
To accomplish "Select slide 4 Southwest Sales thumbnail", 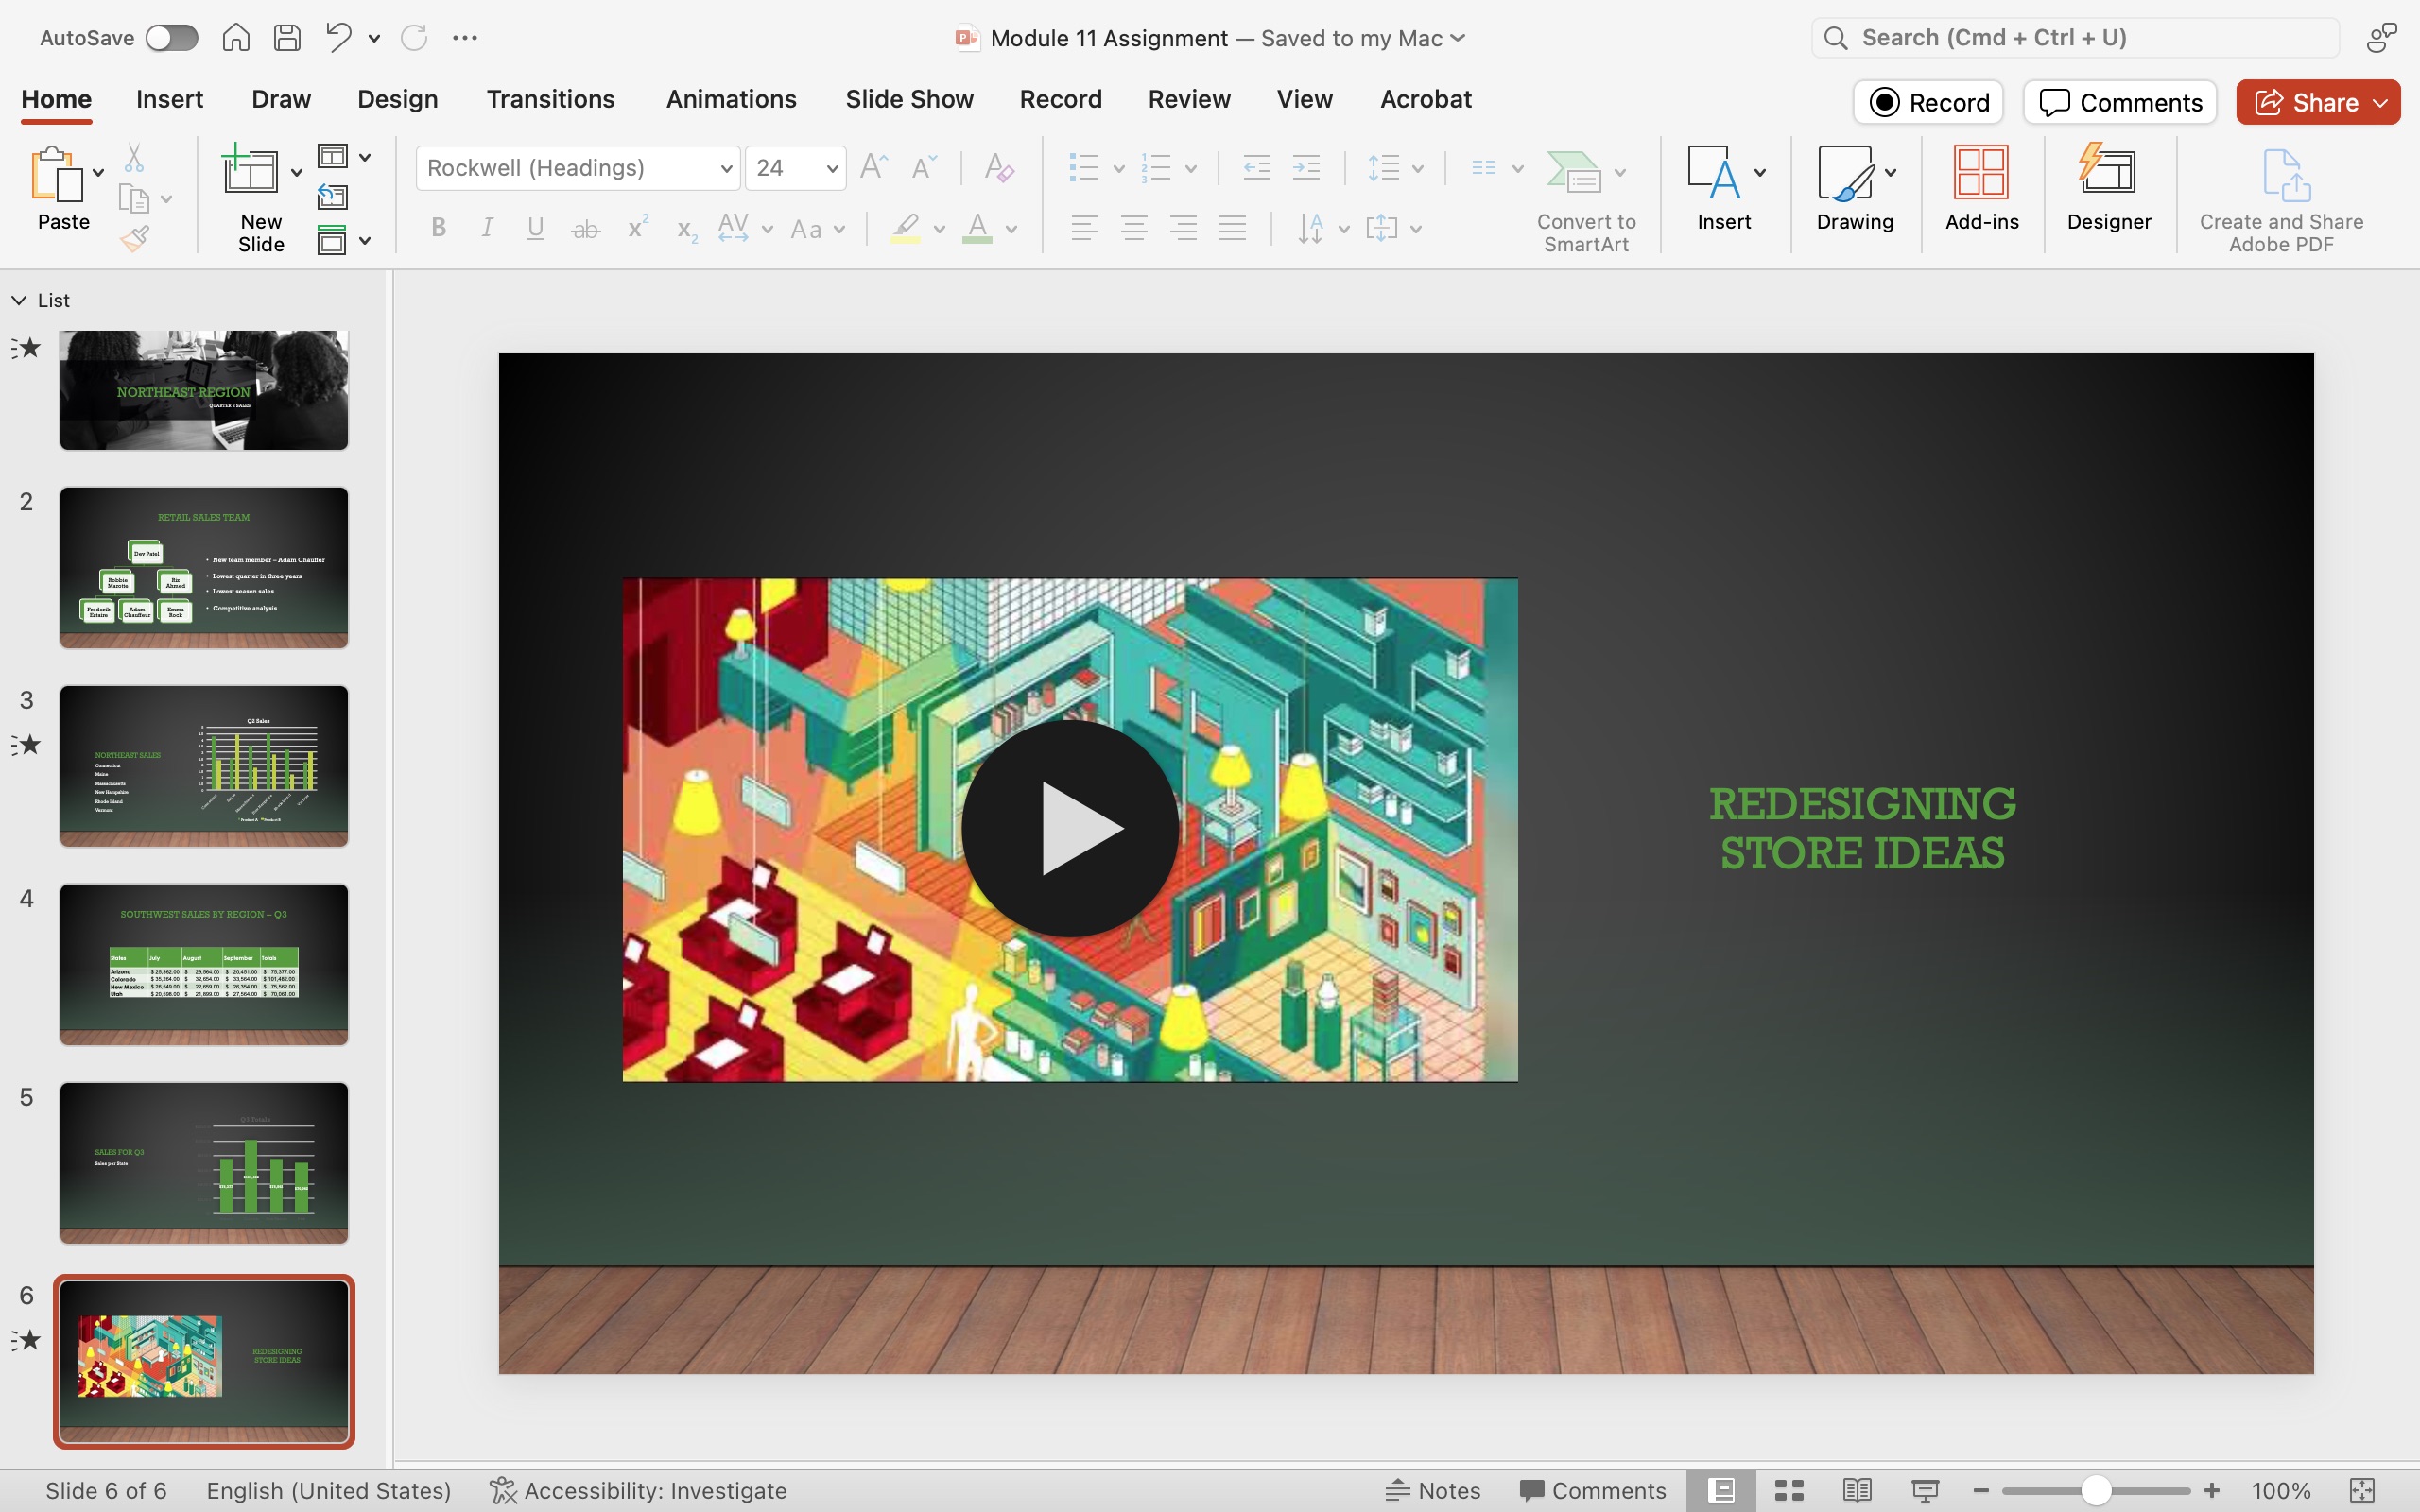I will 204,964.
